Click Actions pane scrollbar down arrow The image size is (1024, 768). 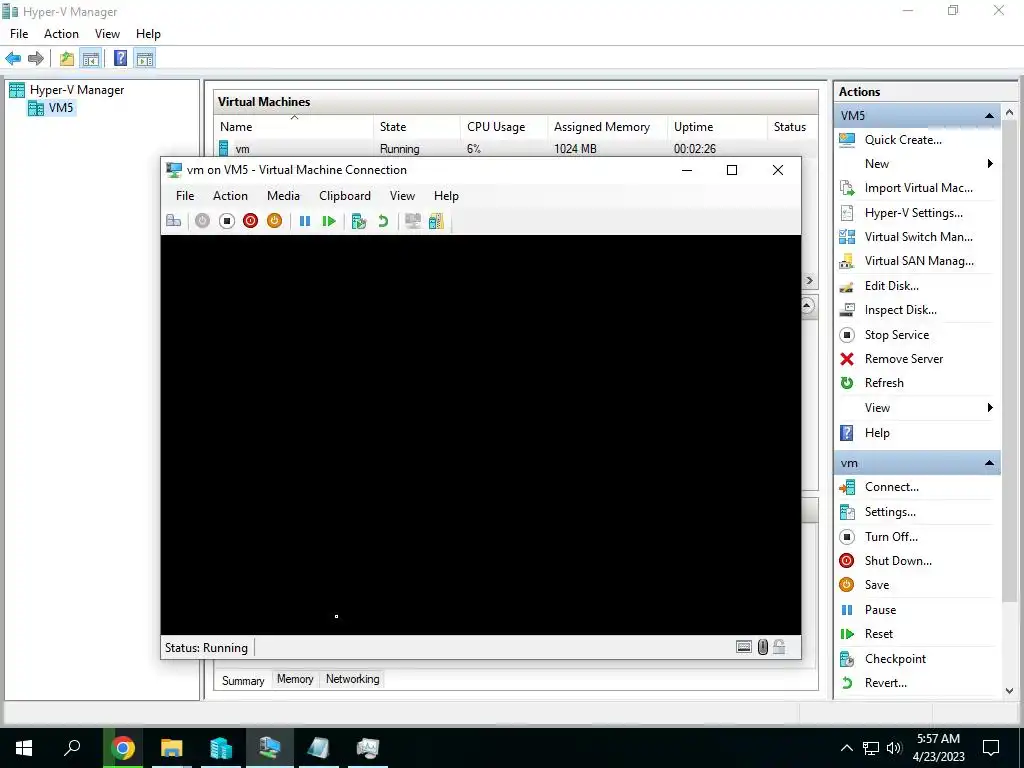coord(1009,690)
